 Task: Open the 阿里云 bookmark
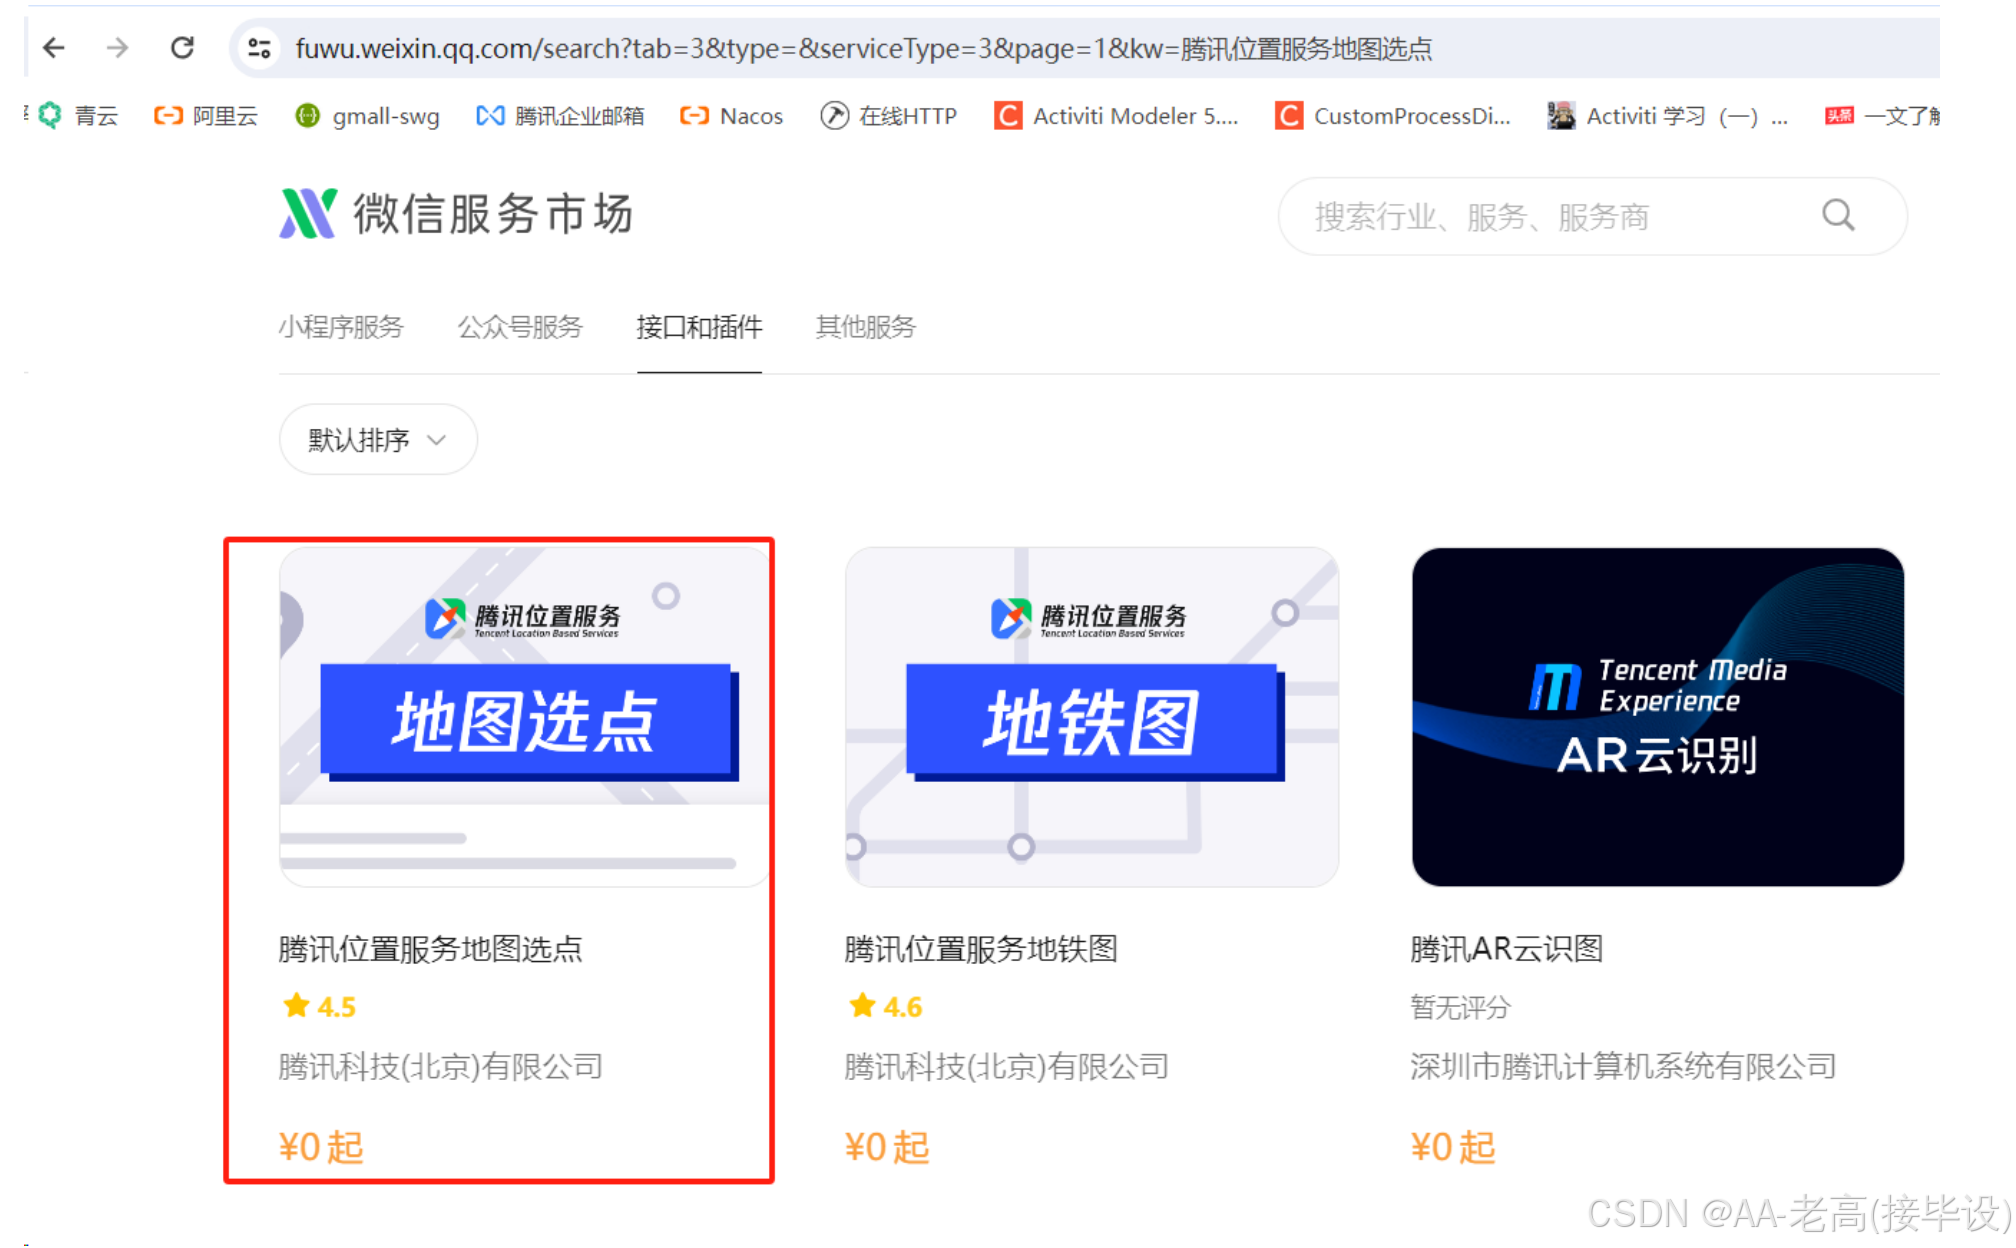206,116
